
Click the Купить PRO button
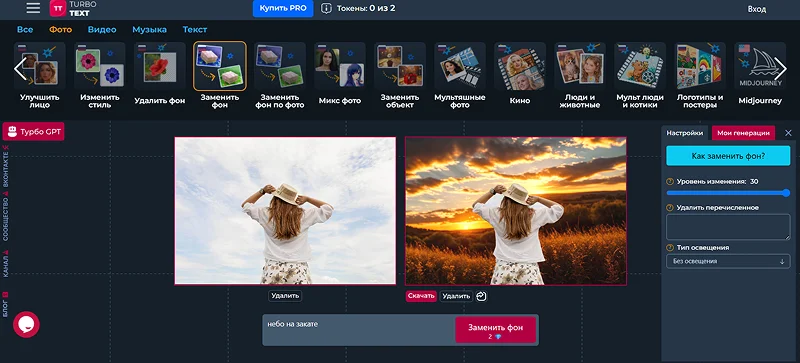pos(283,8)
